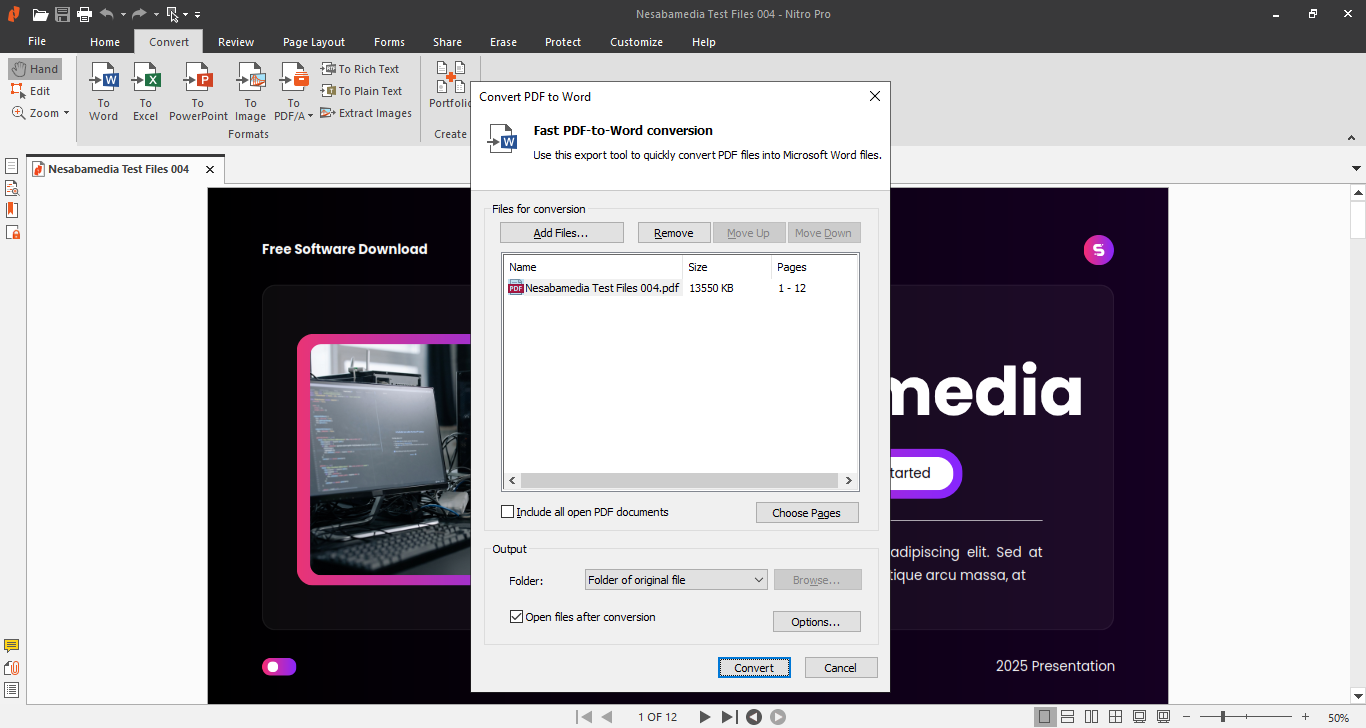
Task: Expand the Zoom tool dropdown
Action: (x=66, y=113)
